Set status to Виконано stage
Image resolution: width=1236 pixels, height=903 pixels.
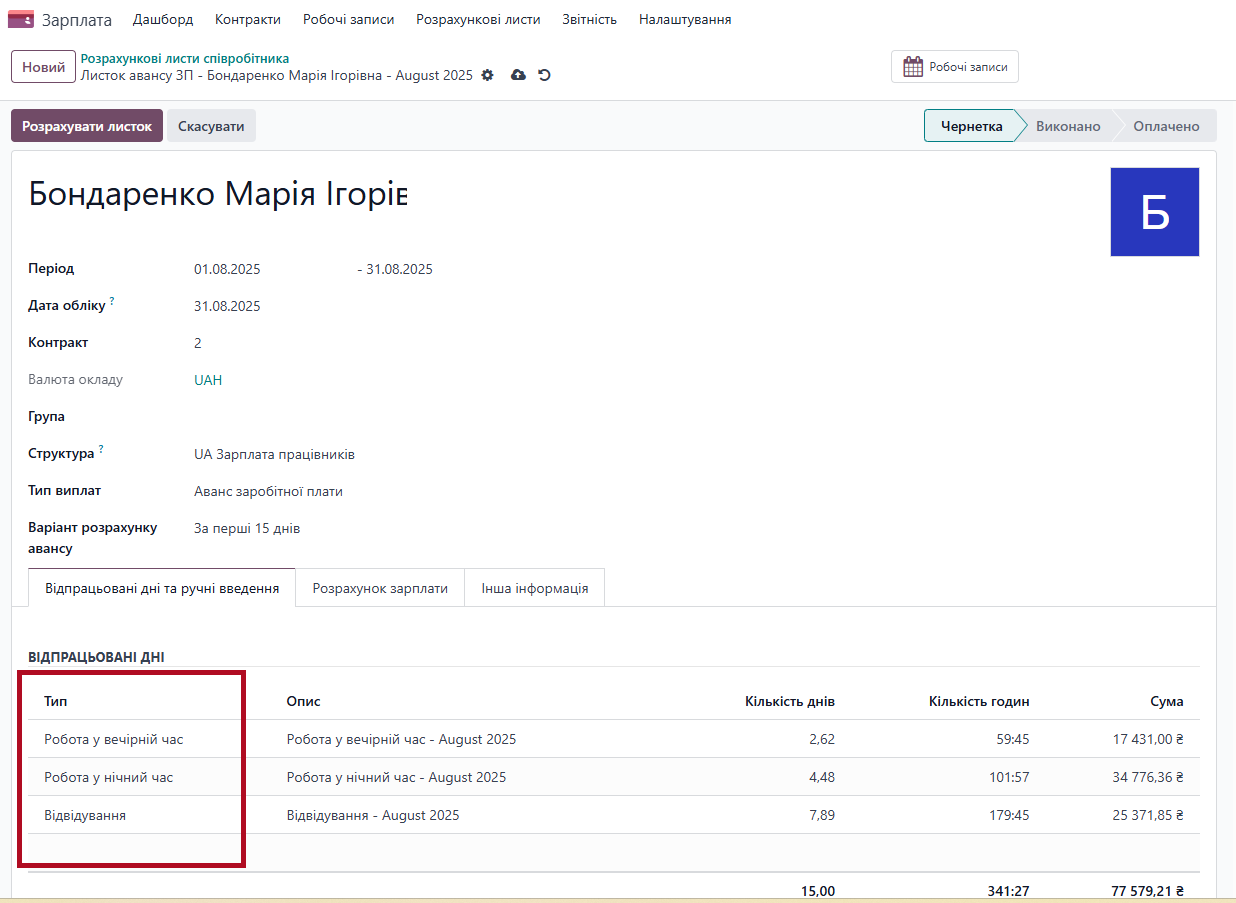[x=1067, y=126]
